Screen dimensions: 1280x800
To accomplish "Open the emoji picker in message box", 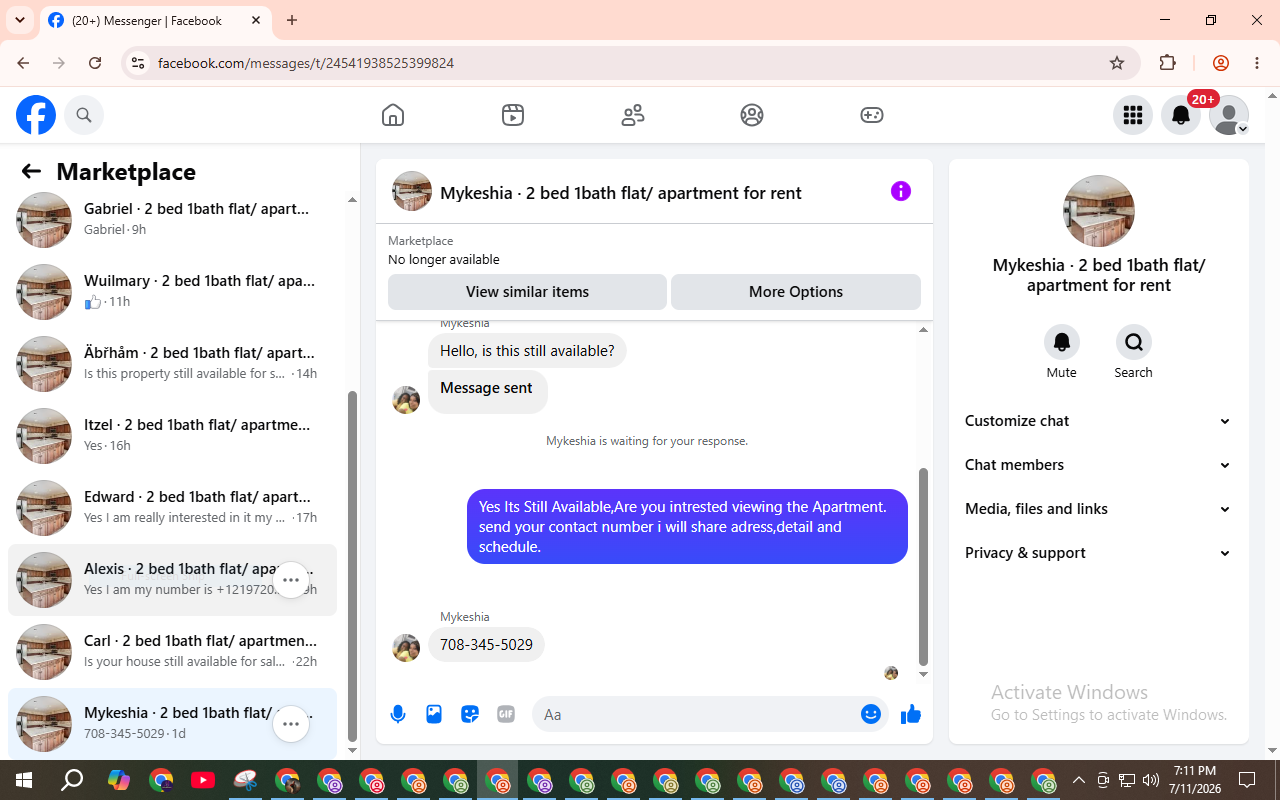I will point(871,714).
